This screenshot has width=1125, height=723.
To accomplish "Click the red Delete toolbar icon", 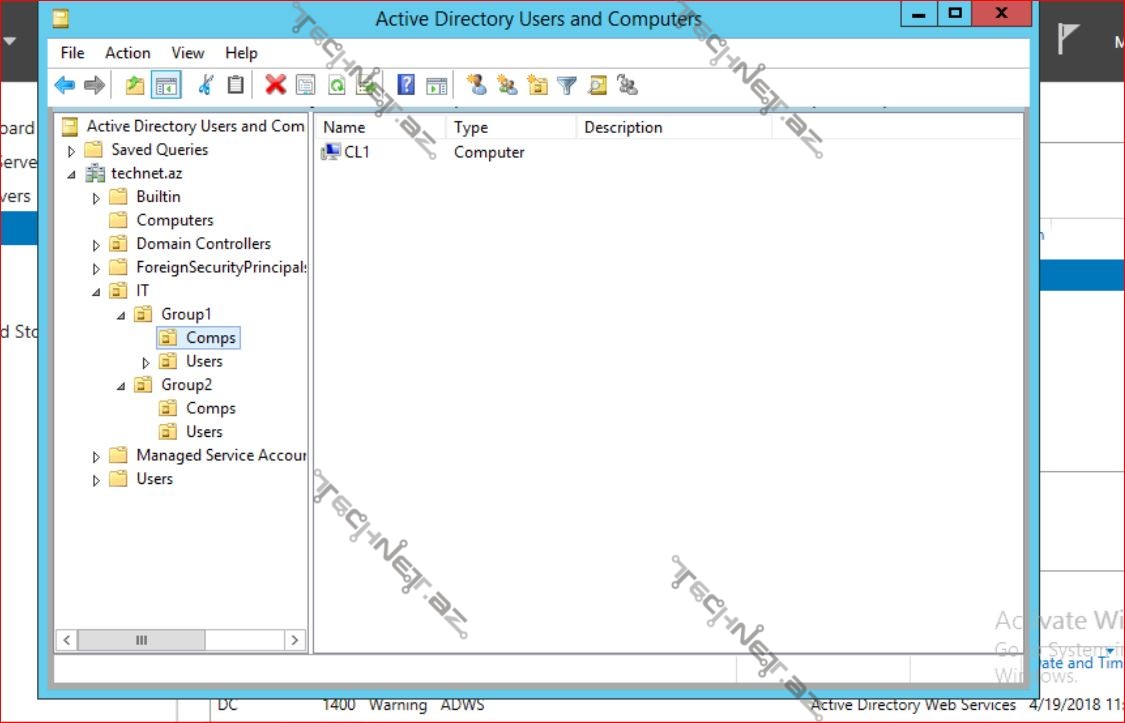I will click(275, 86).
